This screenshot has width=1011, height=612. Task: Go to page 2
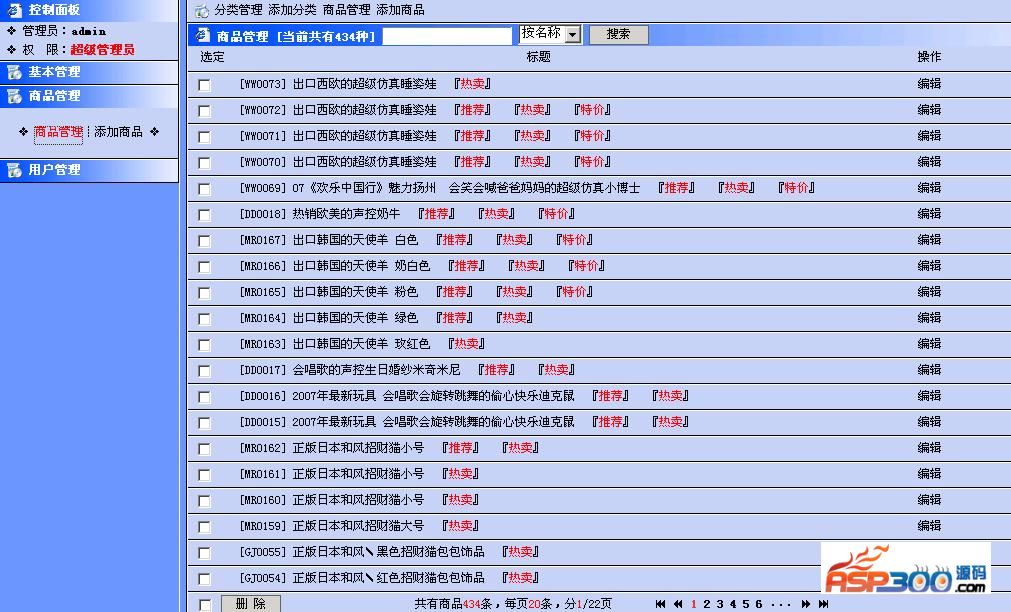tap(707, 604)
